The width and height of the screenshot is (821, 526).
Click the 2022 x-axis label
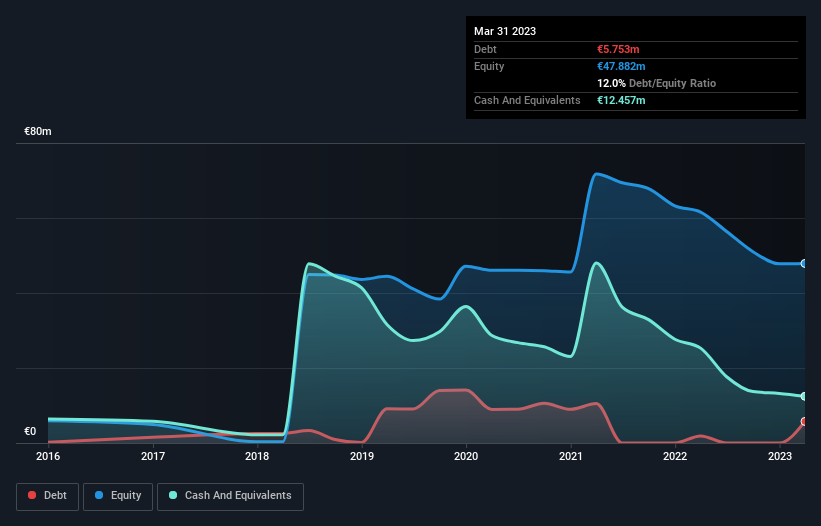(x=675, y=456)
